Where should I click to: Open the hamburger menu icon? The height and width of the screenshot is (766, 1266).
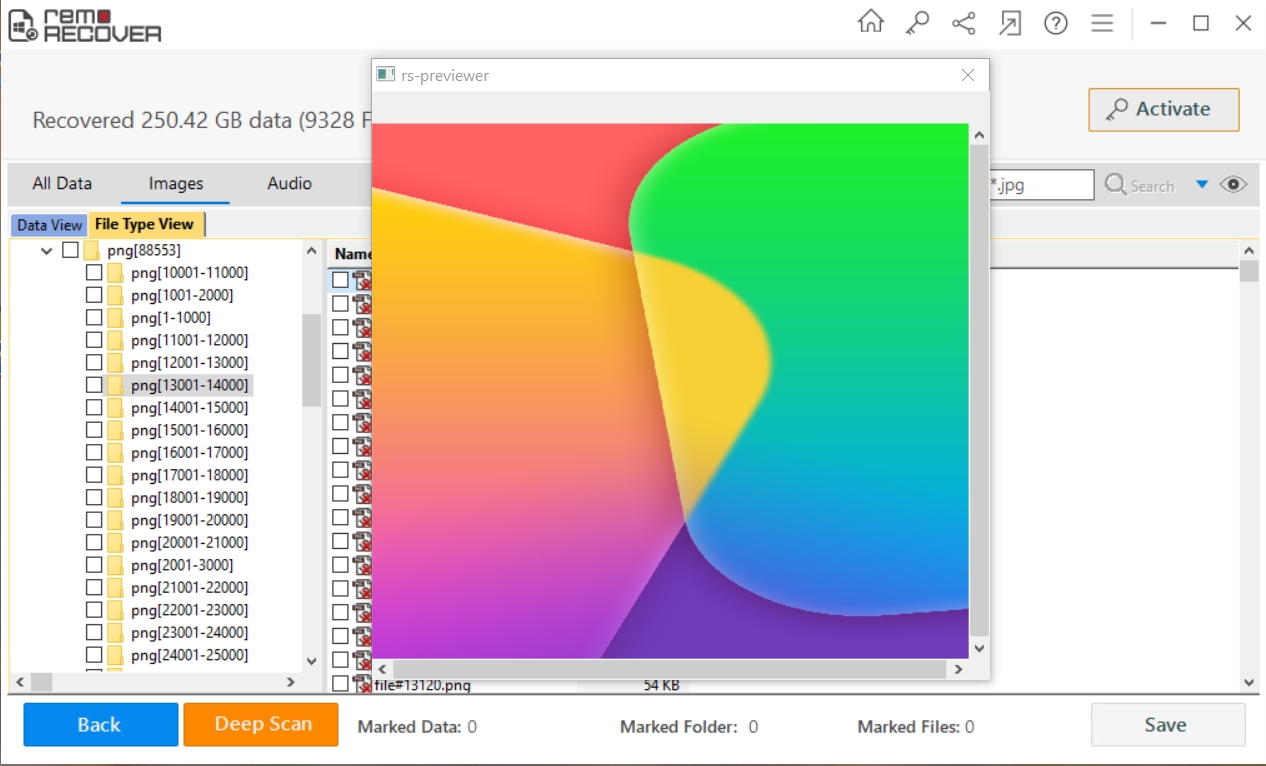coord(1102,23)
